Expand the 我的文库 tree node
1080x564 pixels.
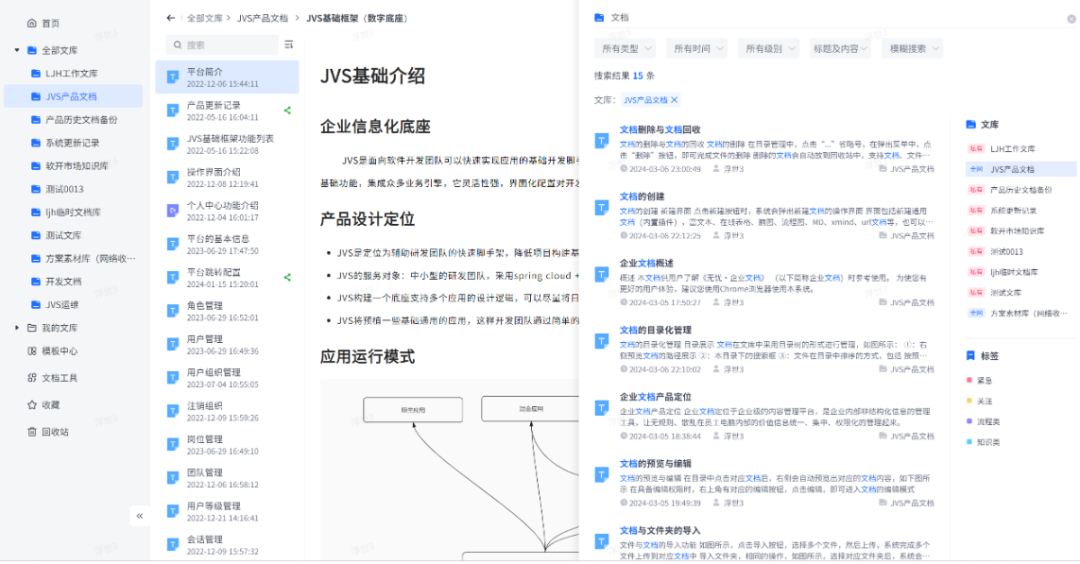[17, 328]
